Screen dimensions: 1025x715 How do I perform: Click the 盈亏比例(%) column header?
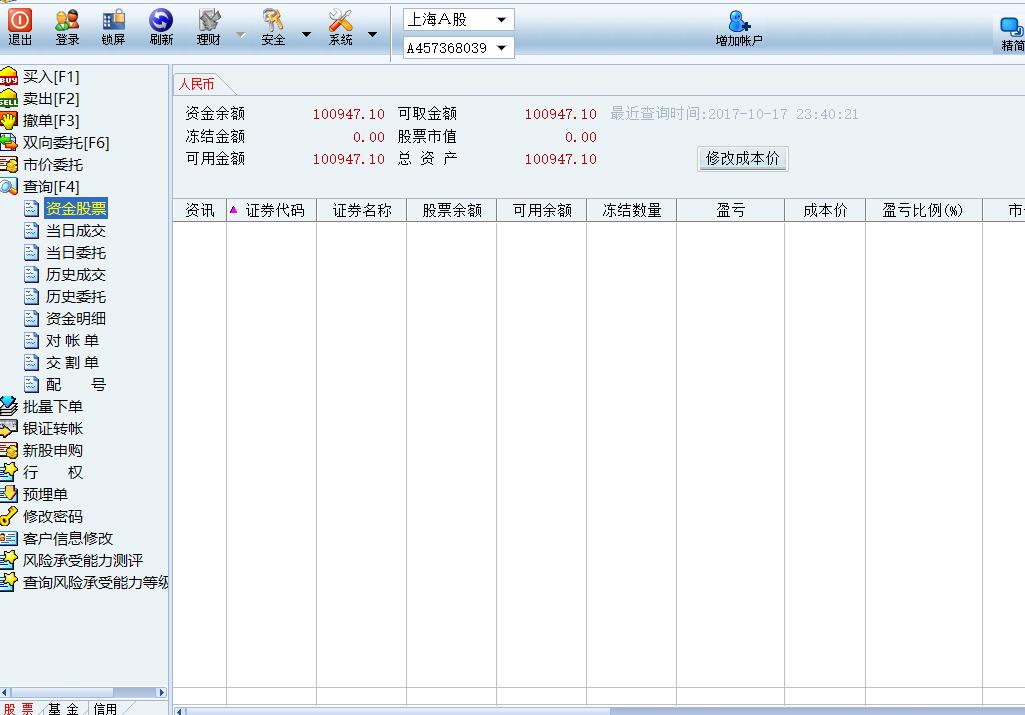click(924, 210)
